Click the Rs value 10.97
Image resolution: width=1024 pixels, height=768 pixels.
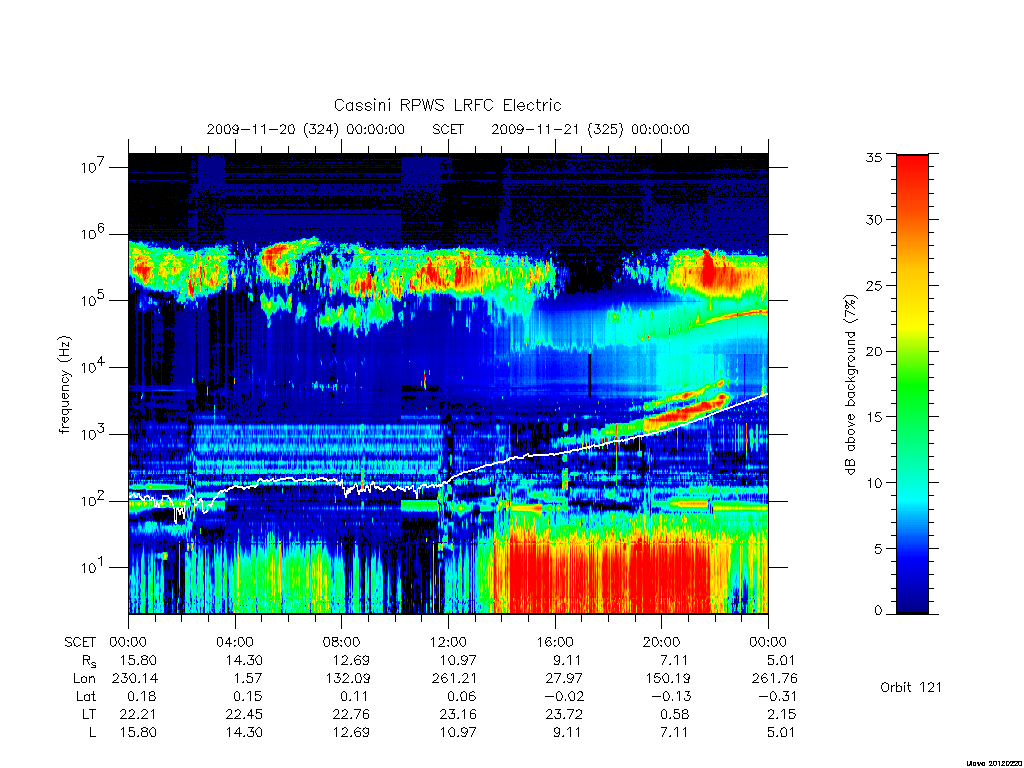point(458,660)
